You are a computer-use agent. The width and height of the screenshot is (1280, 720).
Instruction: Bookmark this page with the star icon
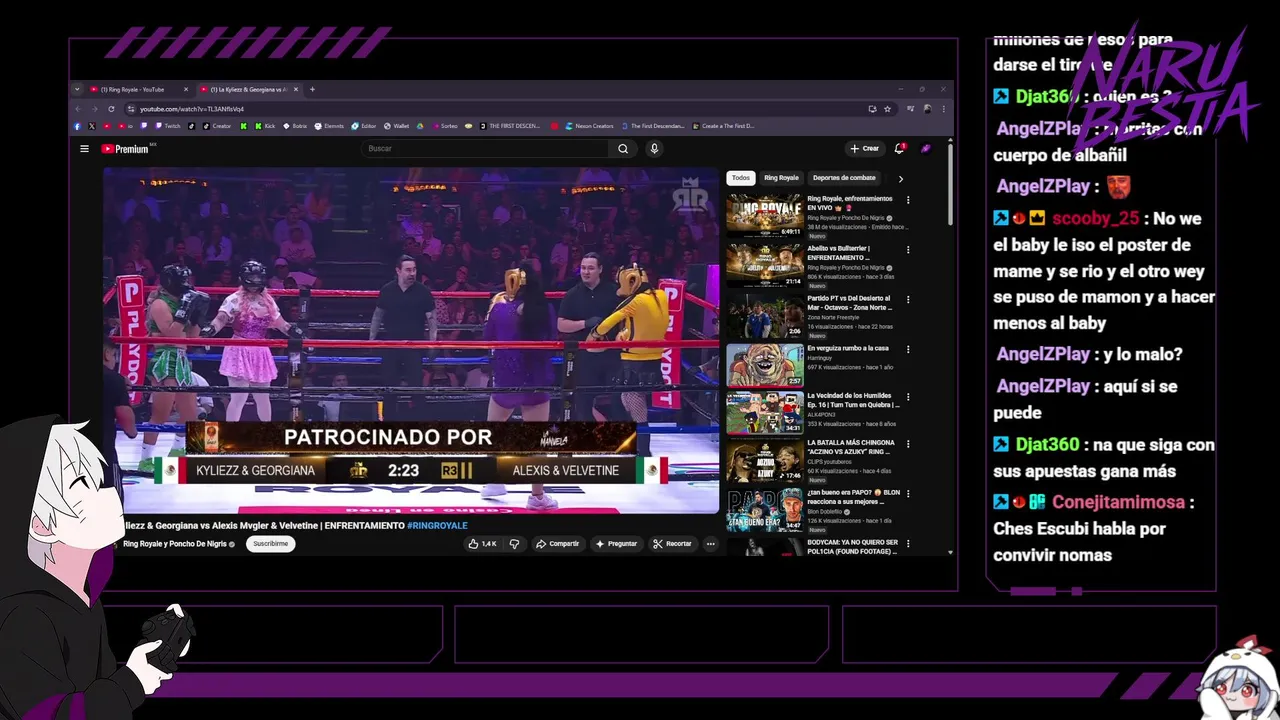click(x=887, y=109)
